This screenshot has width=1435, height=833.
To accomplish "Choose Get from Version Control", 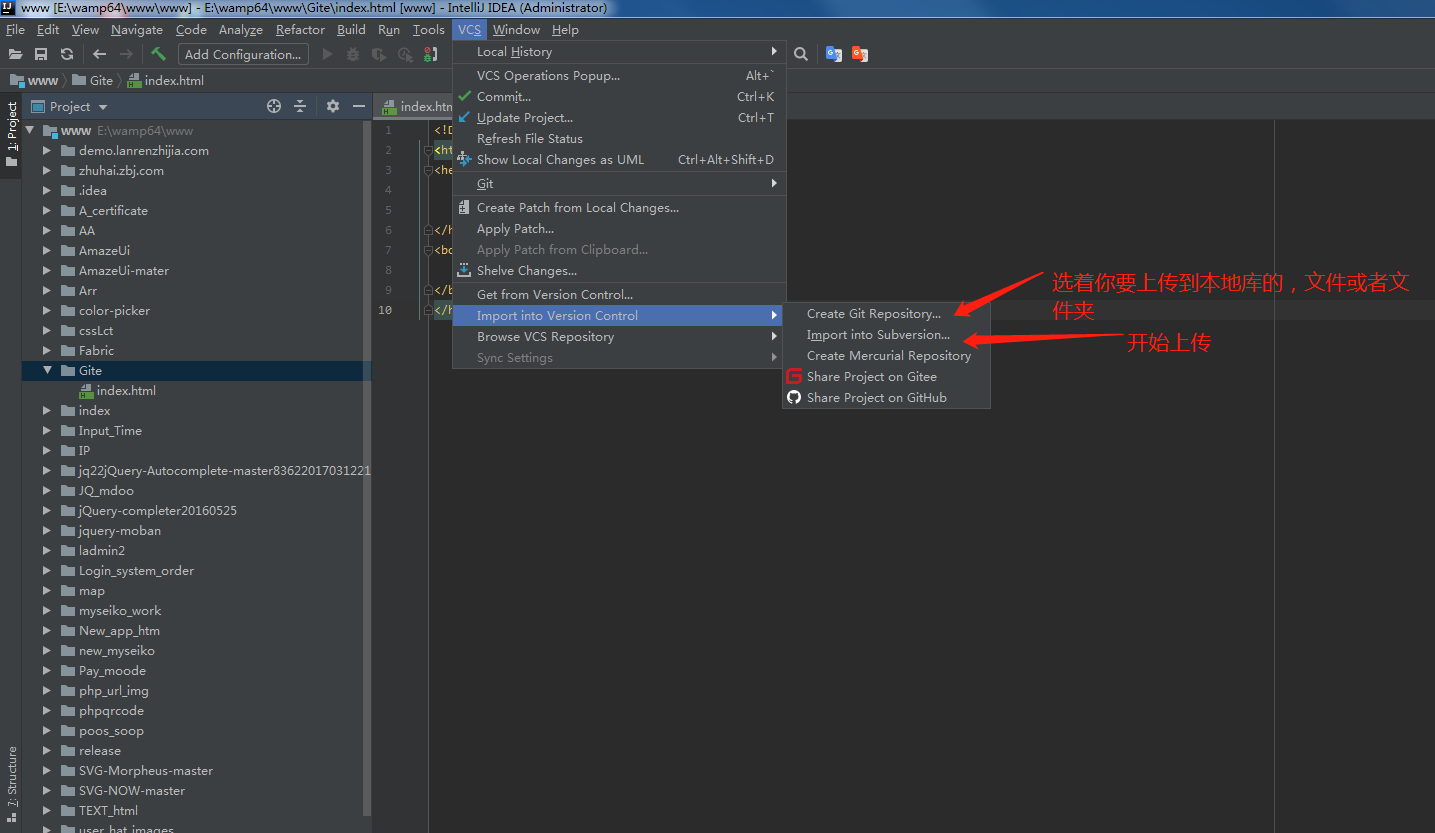I will tap(619, 294).
